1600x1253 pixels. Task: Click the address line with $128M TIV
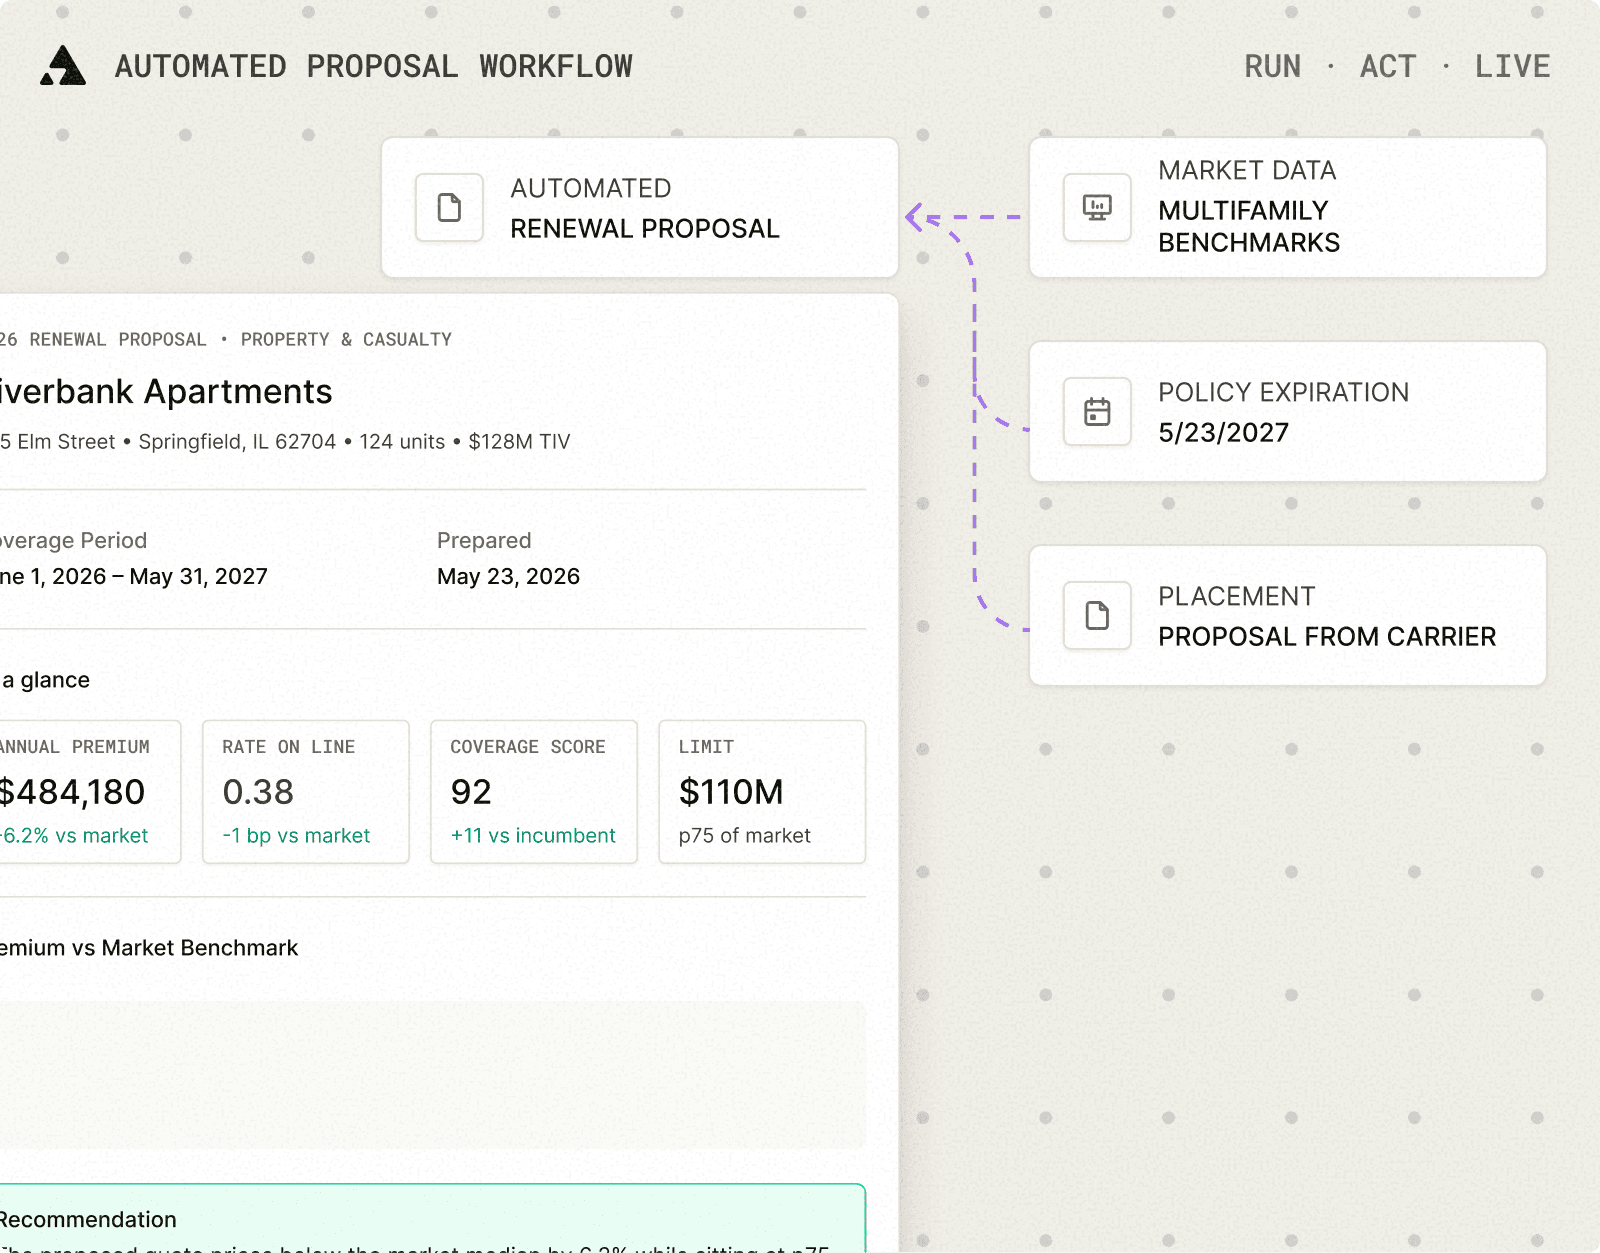pos(285,442)
